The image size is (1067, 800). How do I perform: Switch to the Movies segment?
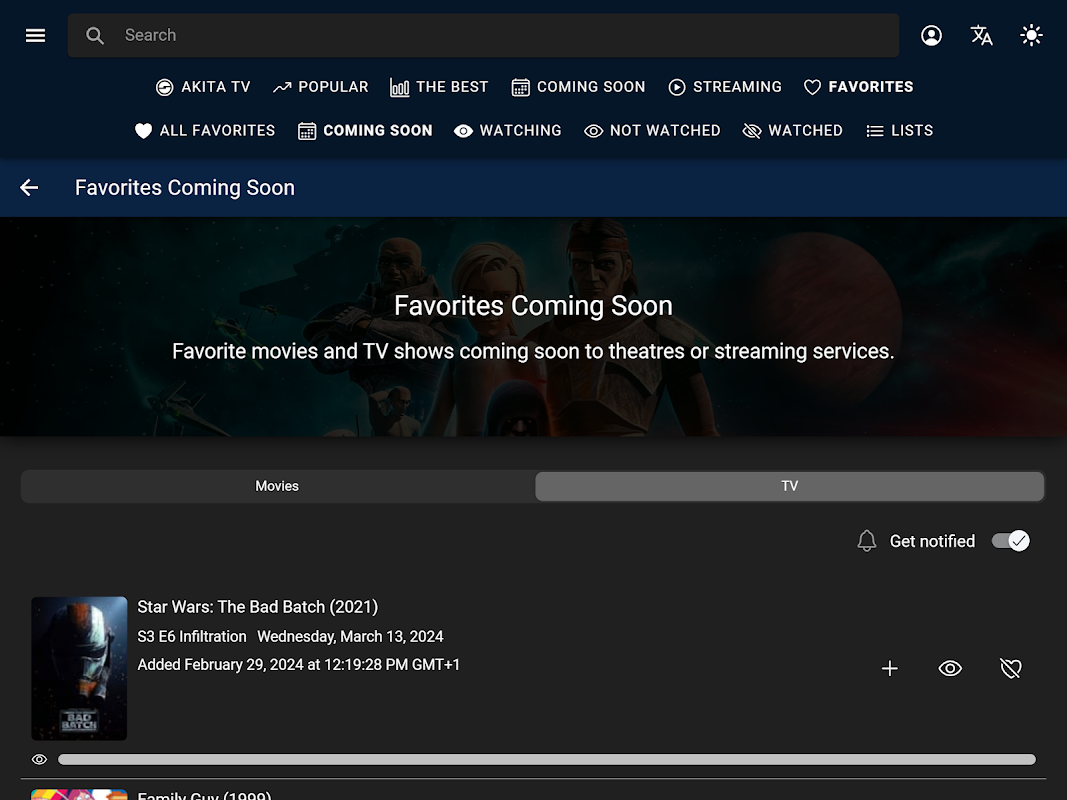(x=278, y=486)
